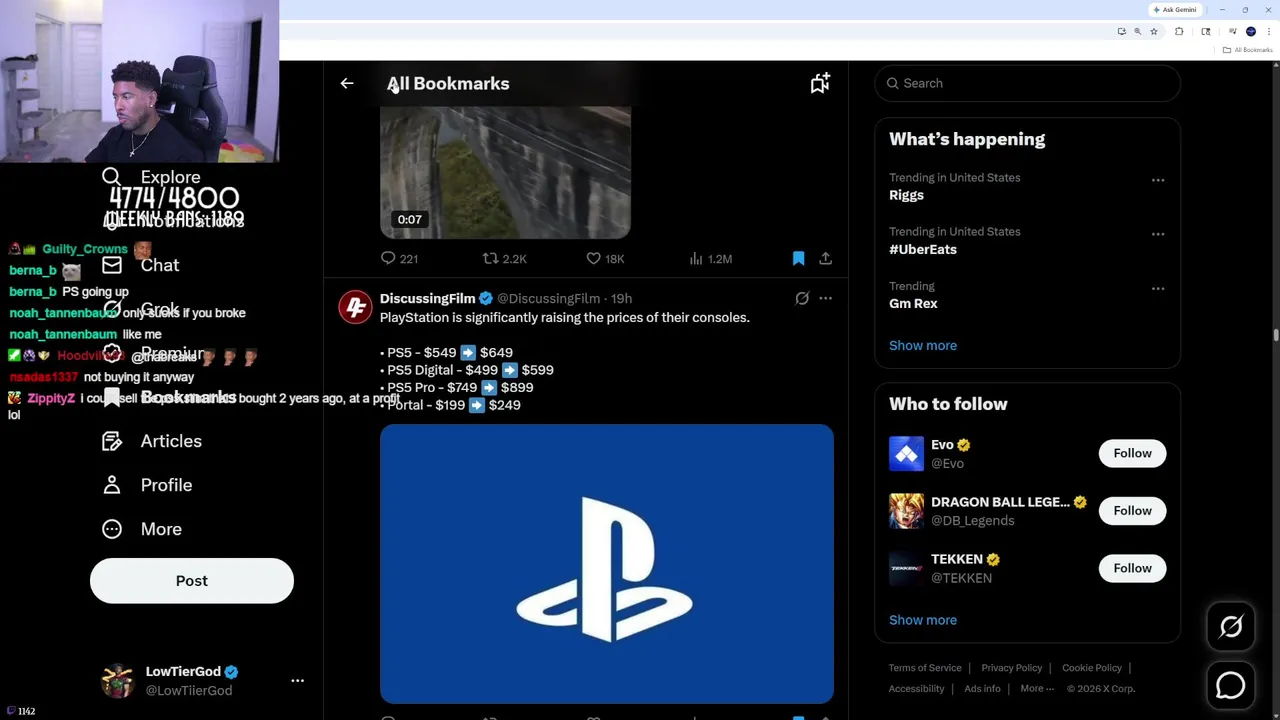Open more options for the #UberEats trend
The width and height of the screenshot is (1280, 720).
1158,234
